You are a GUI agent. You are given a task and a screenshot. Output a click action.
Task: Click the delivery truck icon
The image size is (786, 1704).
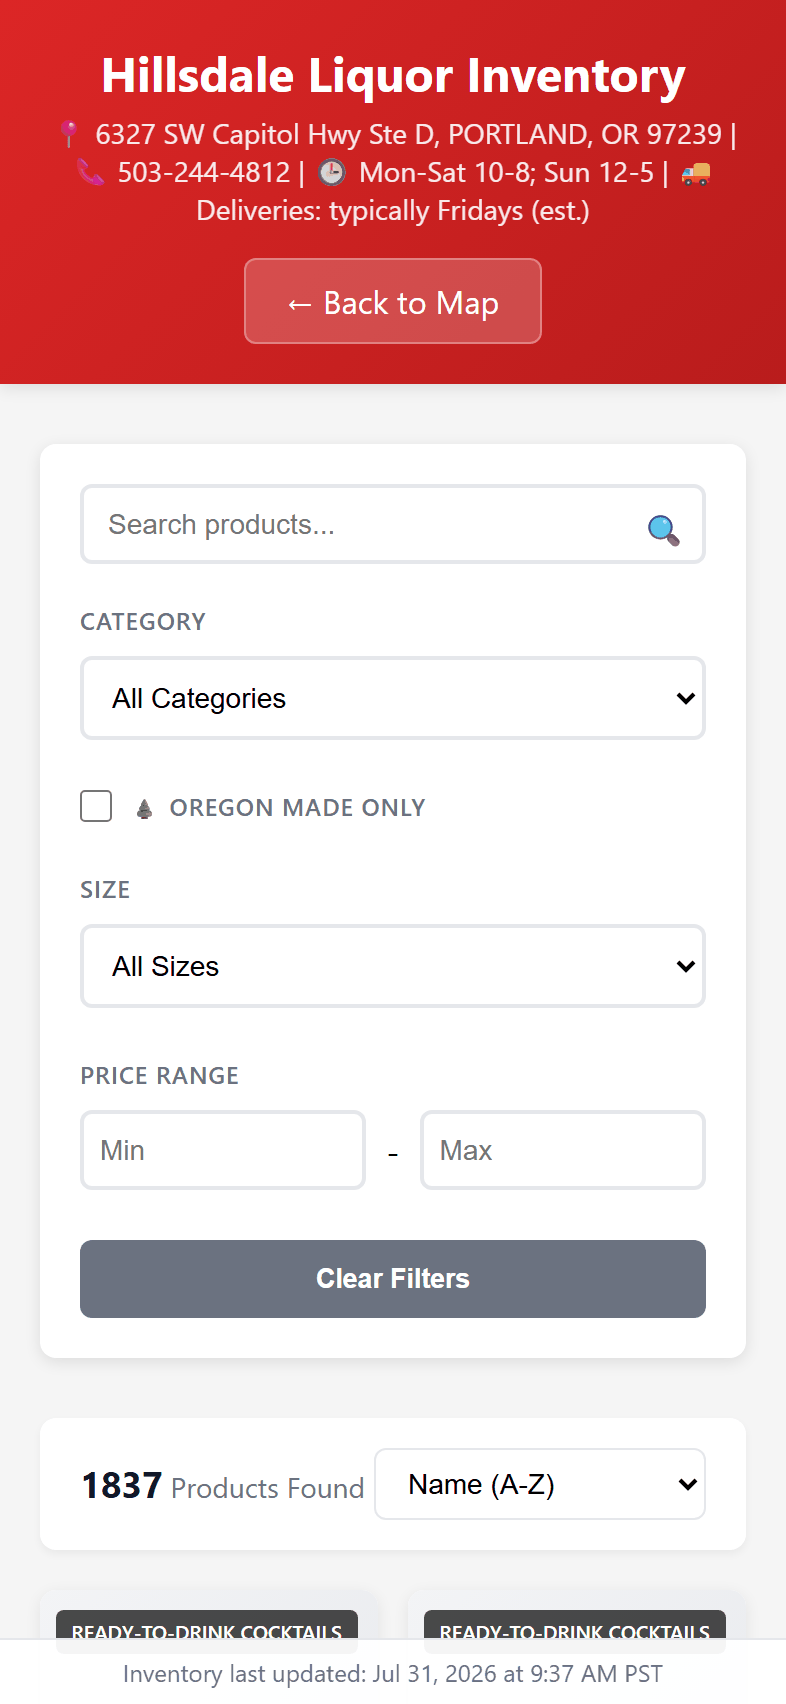696,174
